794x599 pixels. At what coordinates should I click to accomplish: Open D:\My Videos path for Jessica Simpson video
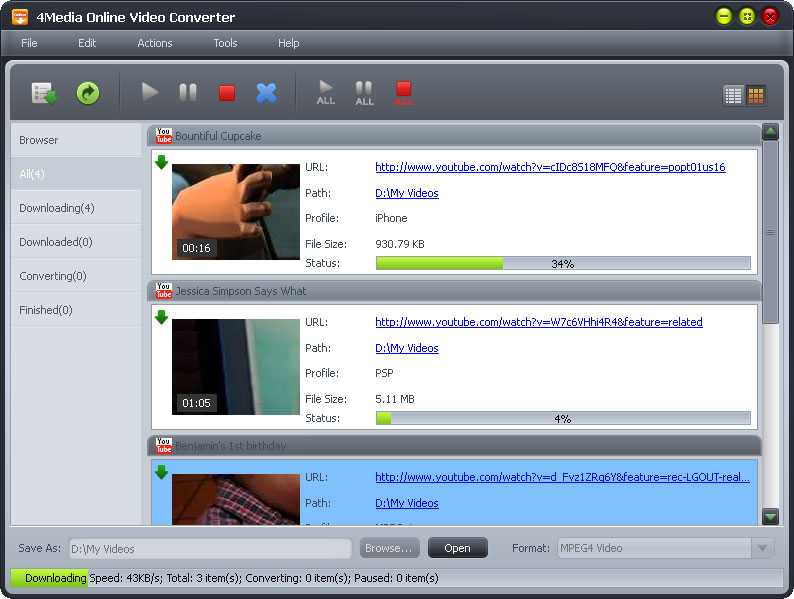[x=407, y=348]
